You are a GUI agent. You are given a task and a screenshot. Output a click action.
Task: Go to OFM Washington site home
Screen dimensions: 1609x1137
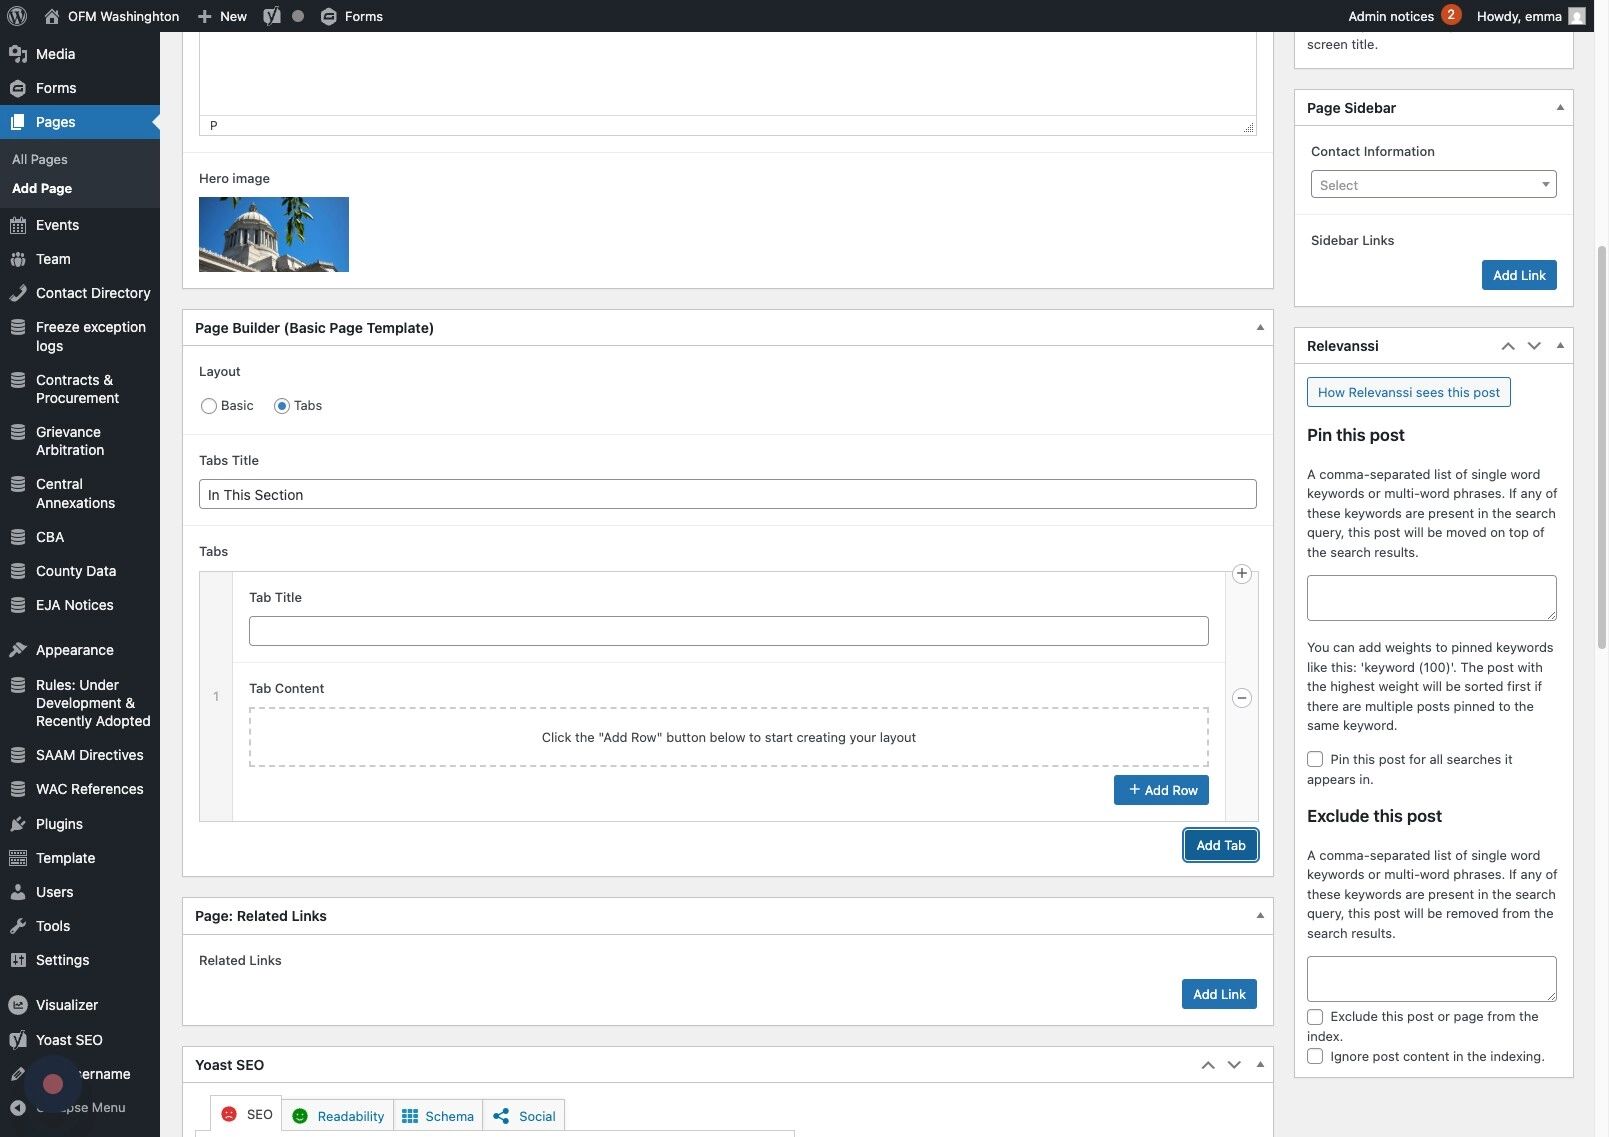(111, 16)
